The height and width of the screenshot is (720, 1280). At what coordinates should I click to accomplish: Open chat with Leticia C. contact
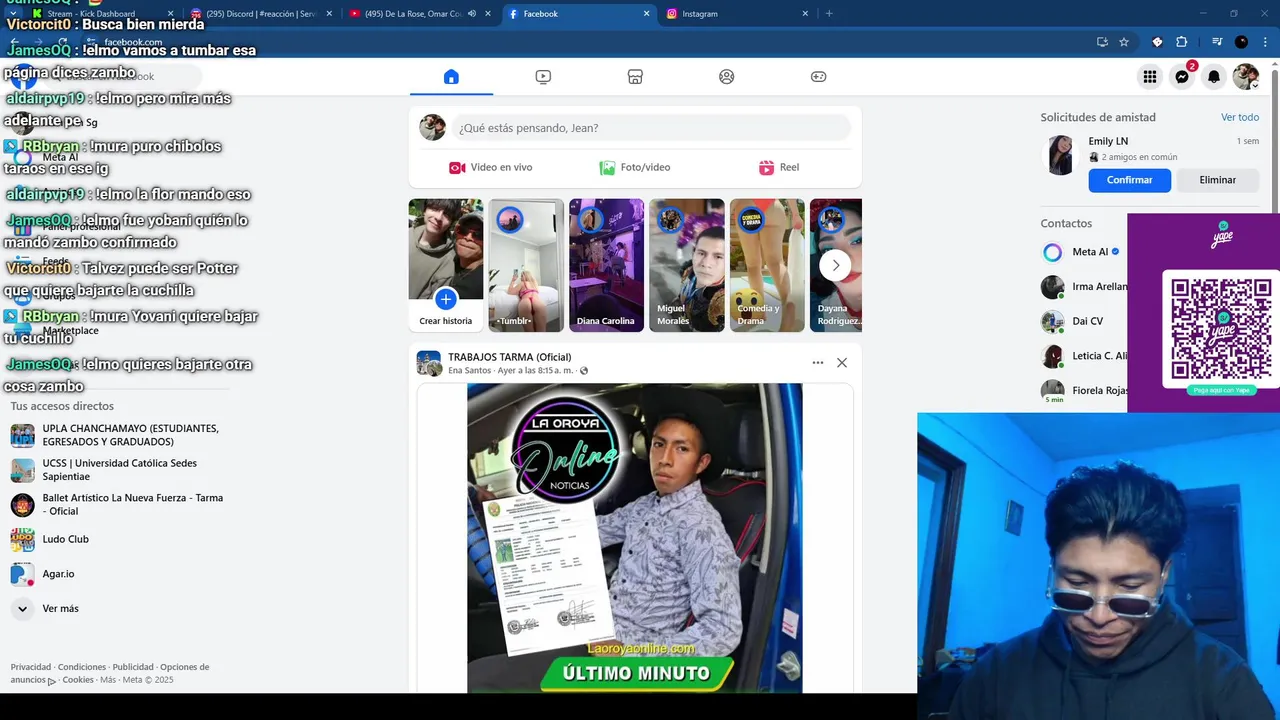pos(1084,356)
